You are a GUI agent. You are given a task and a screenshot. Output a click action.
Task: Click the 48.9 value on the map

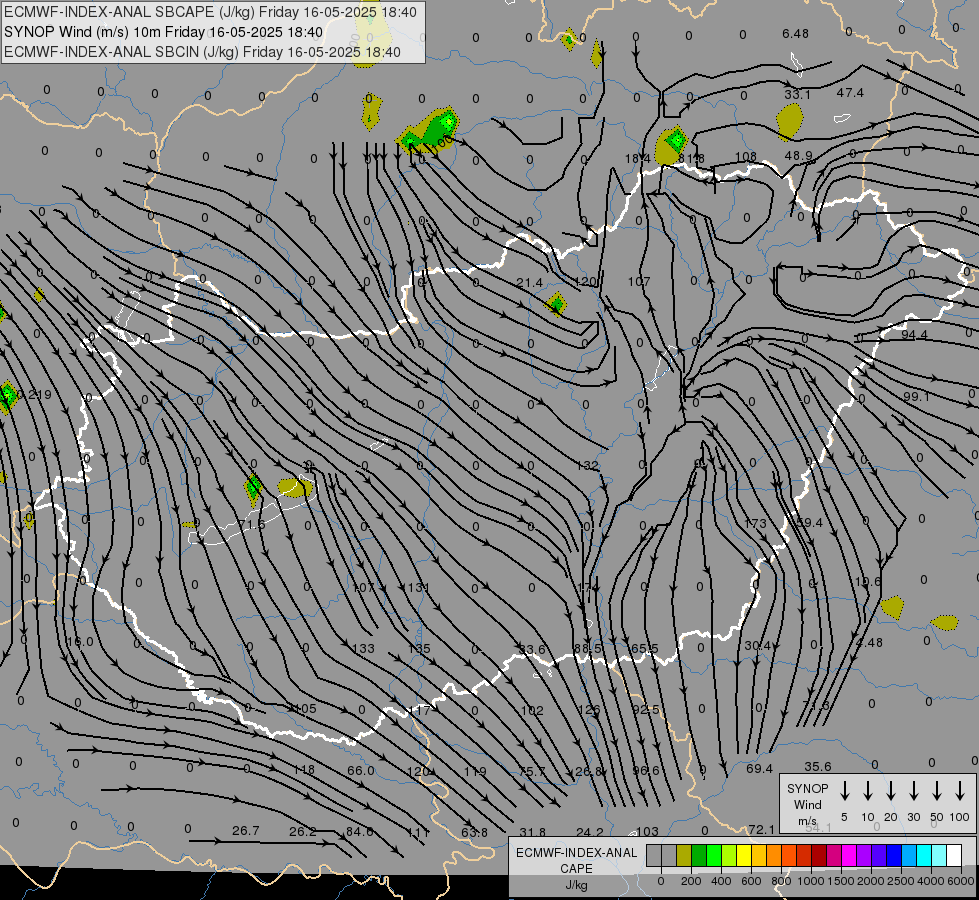pyautogui.click(x=799, y=156)
